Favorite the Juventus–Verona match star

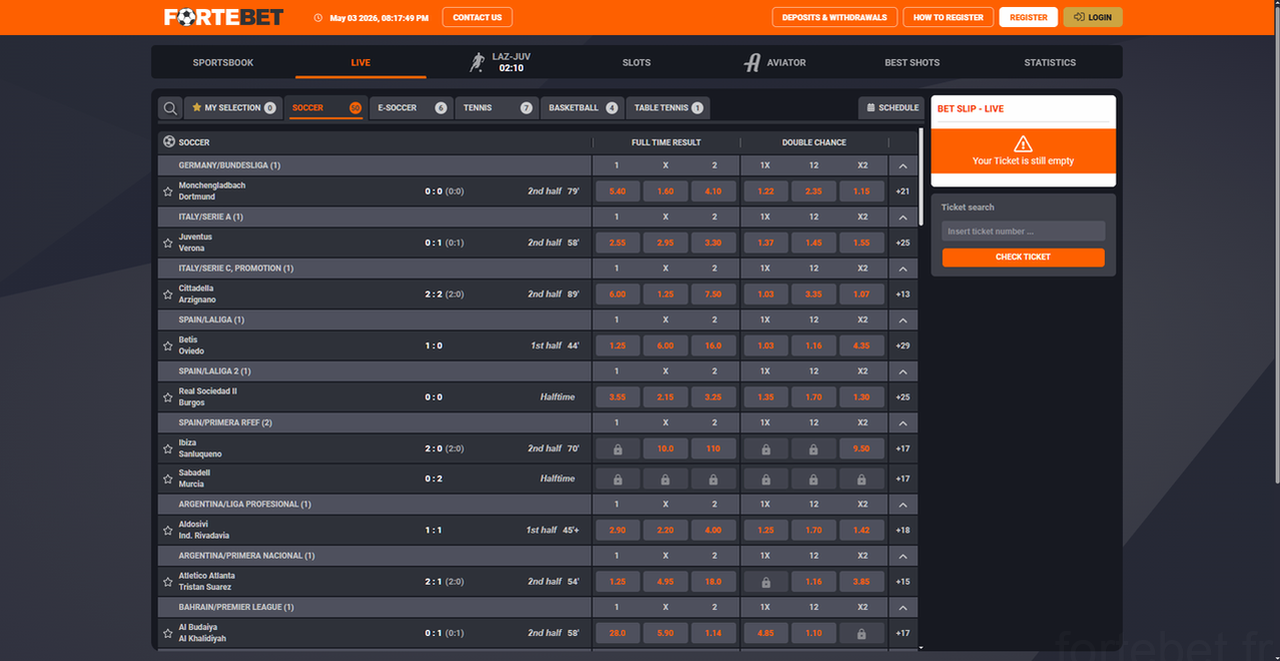(x=168, y=243)
